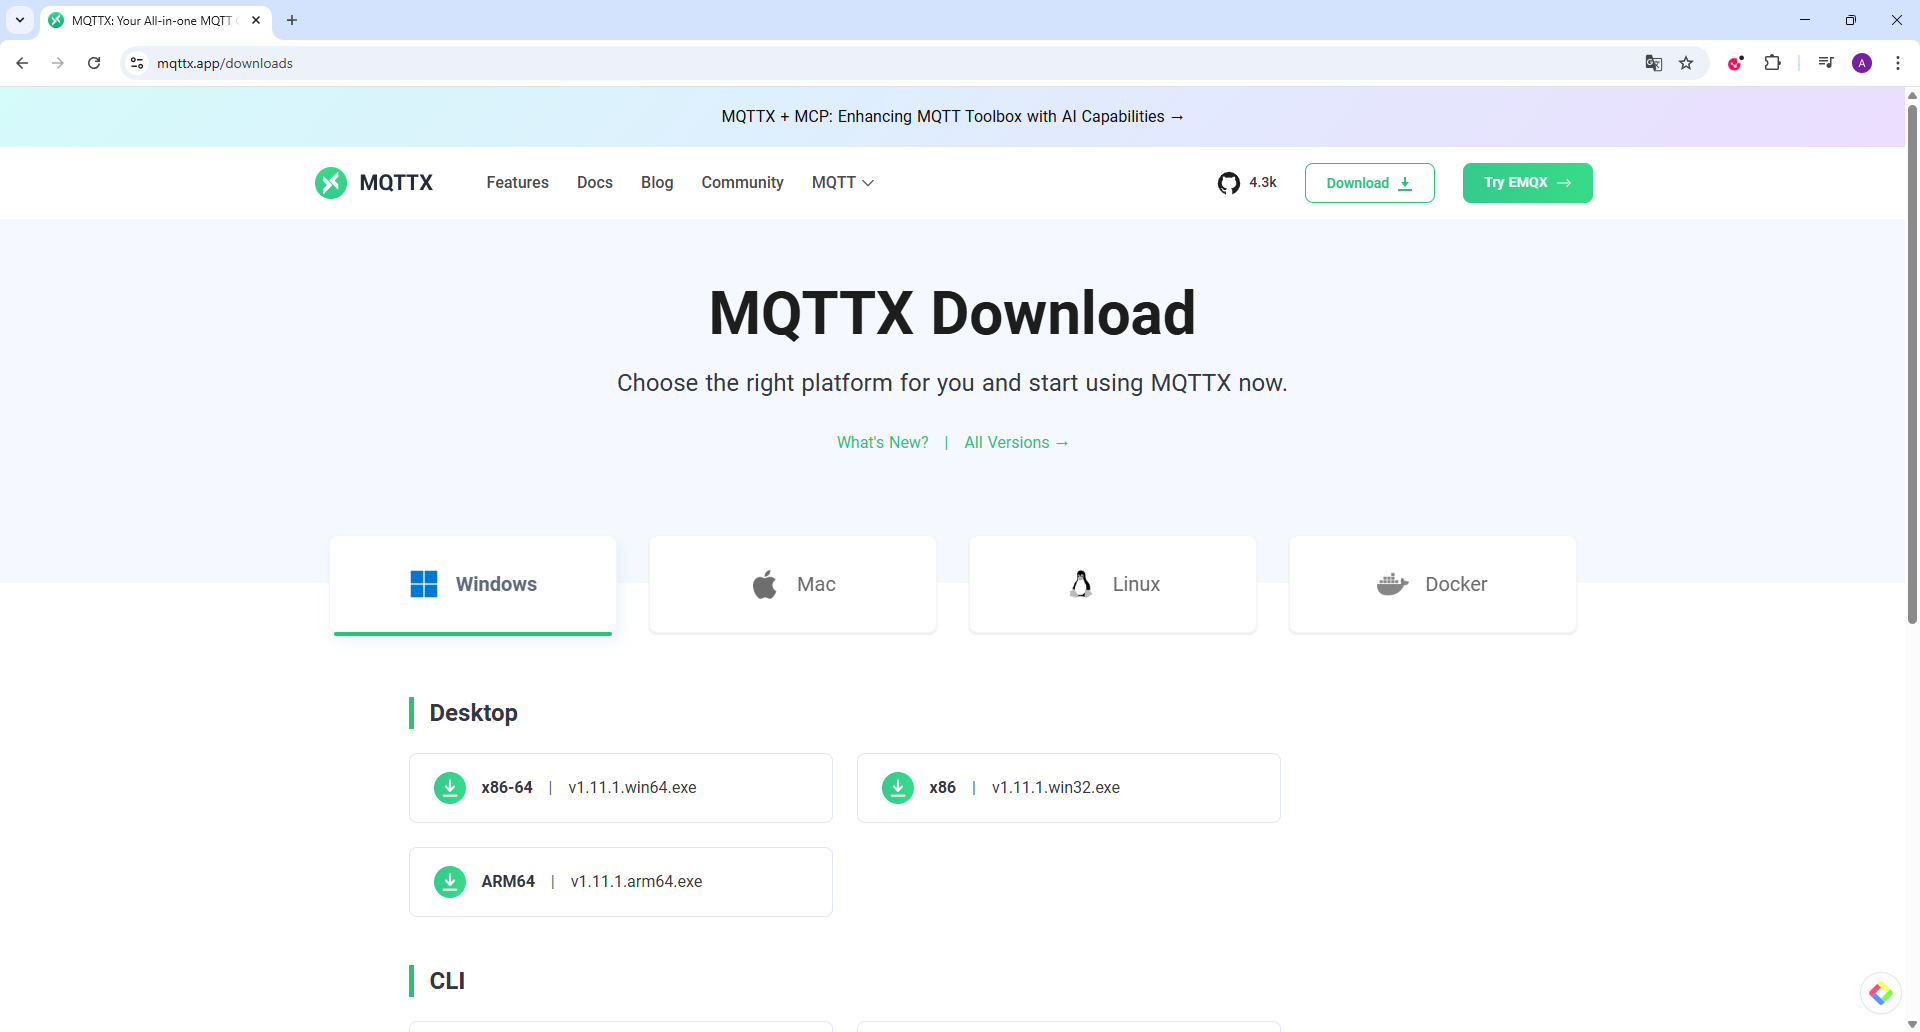
Task: View site information icon in address bar
Action: 137,63
